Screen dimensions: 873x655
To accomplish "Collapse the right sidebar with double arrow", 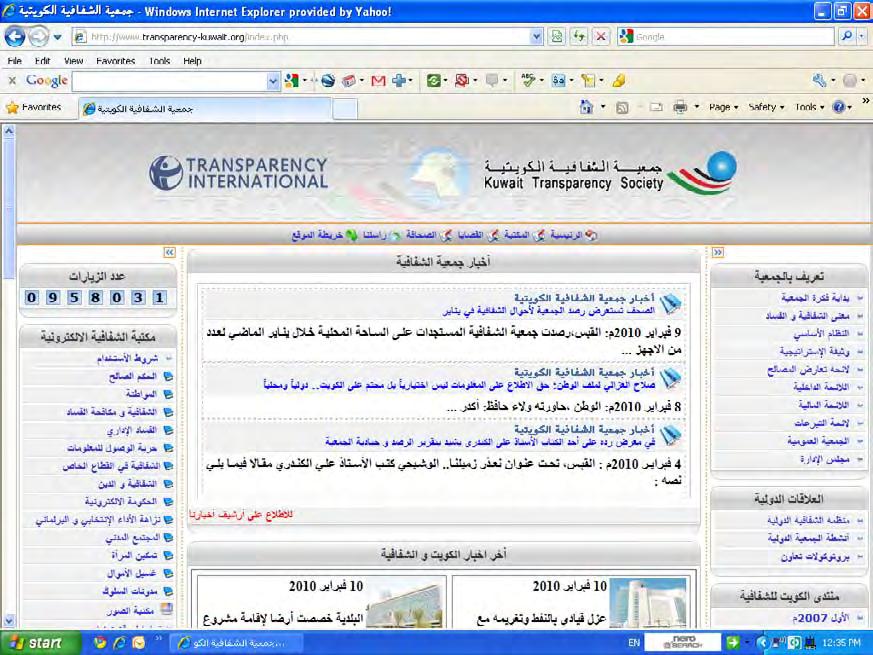I will tap(718, 252).
